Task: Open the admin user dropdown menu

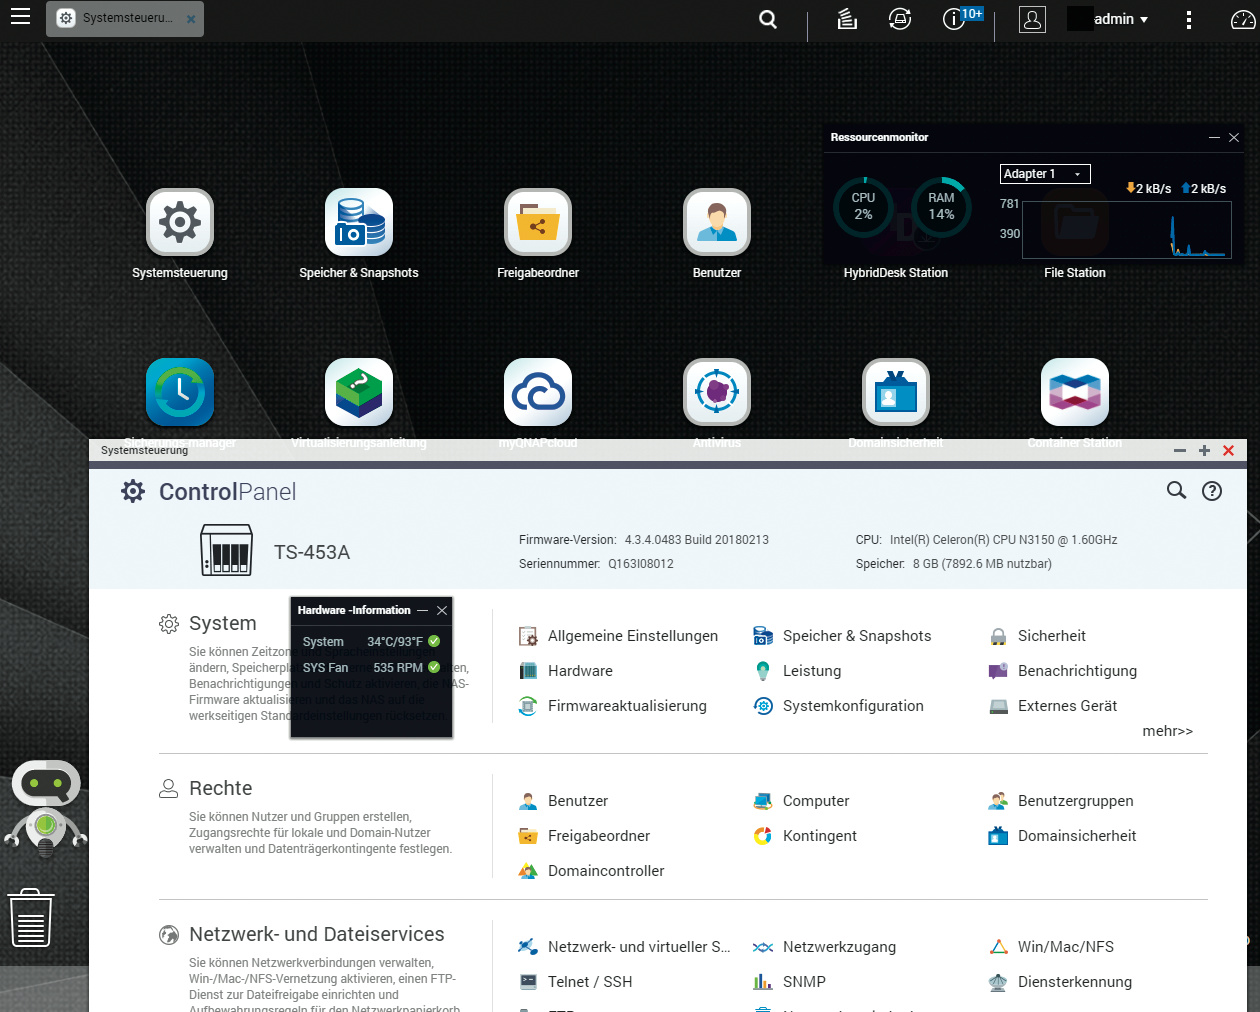Action: [1121, 19]
